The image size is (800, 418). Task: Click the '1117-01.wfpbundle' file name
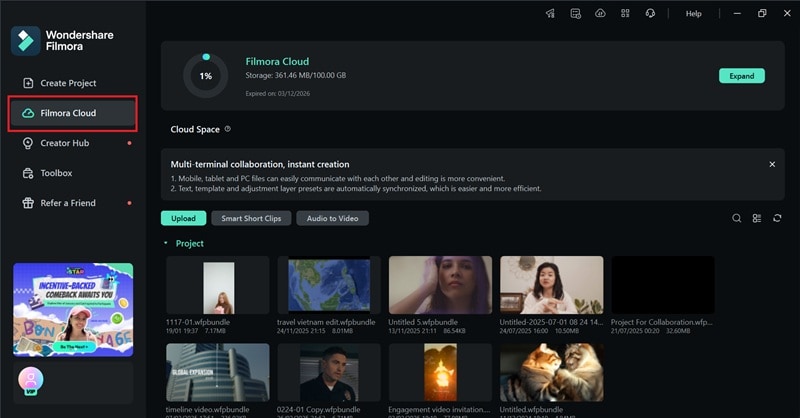pyautogui.click(x=198, y=322)
